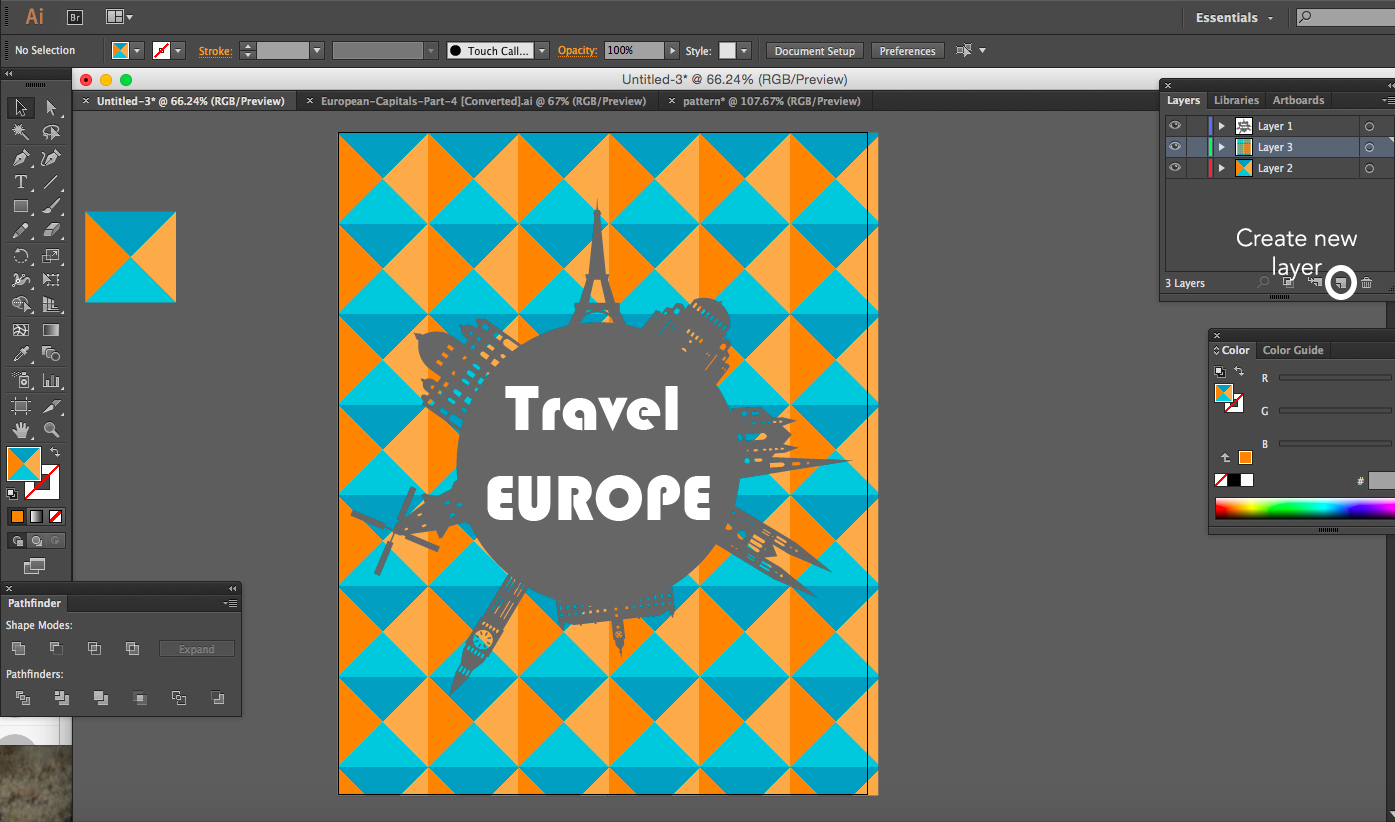
Task: Pick the Pencil tool
Action: [20, 231]
